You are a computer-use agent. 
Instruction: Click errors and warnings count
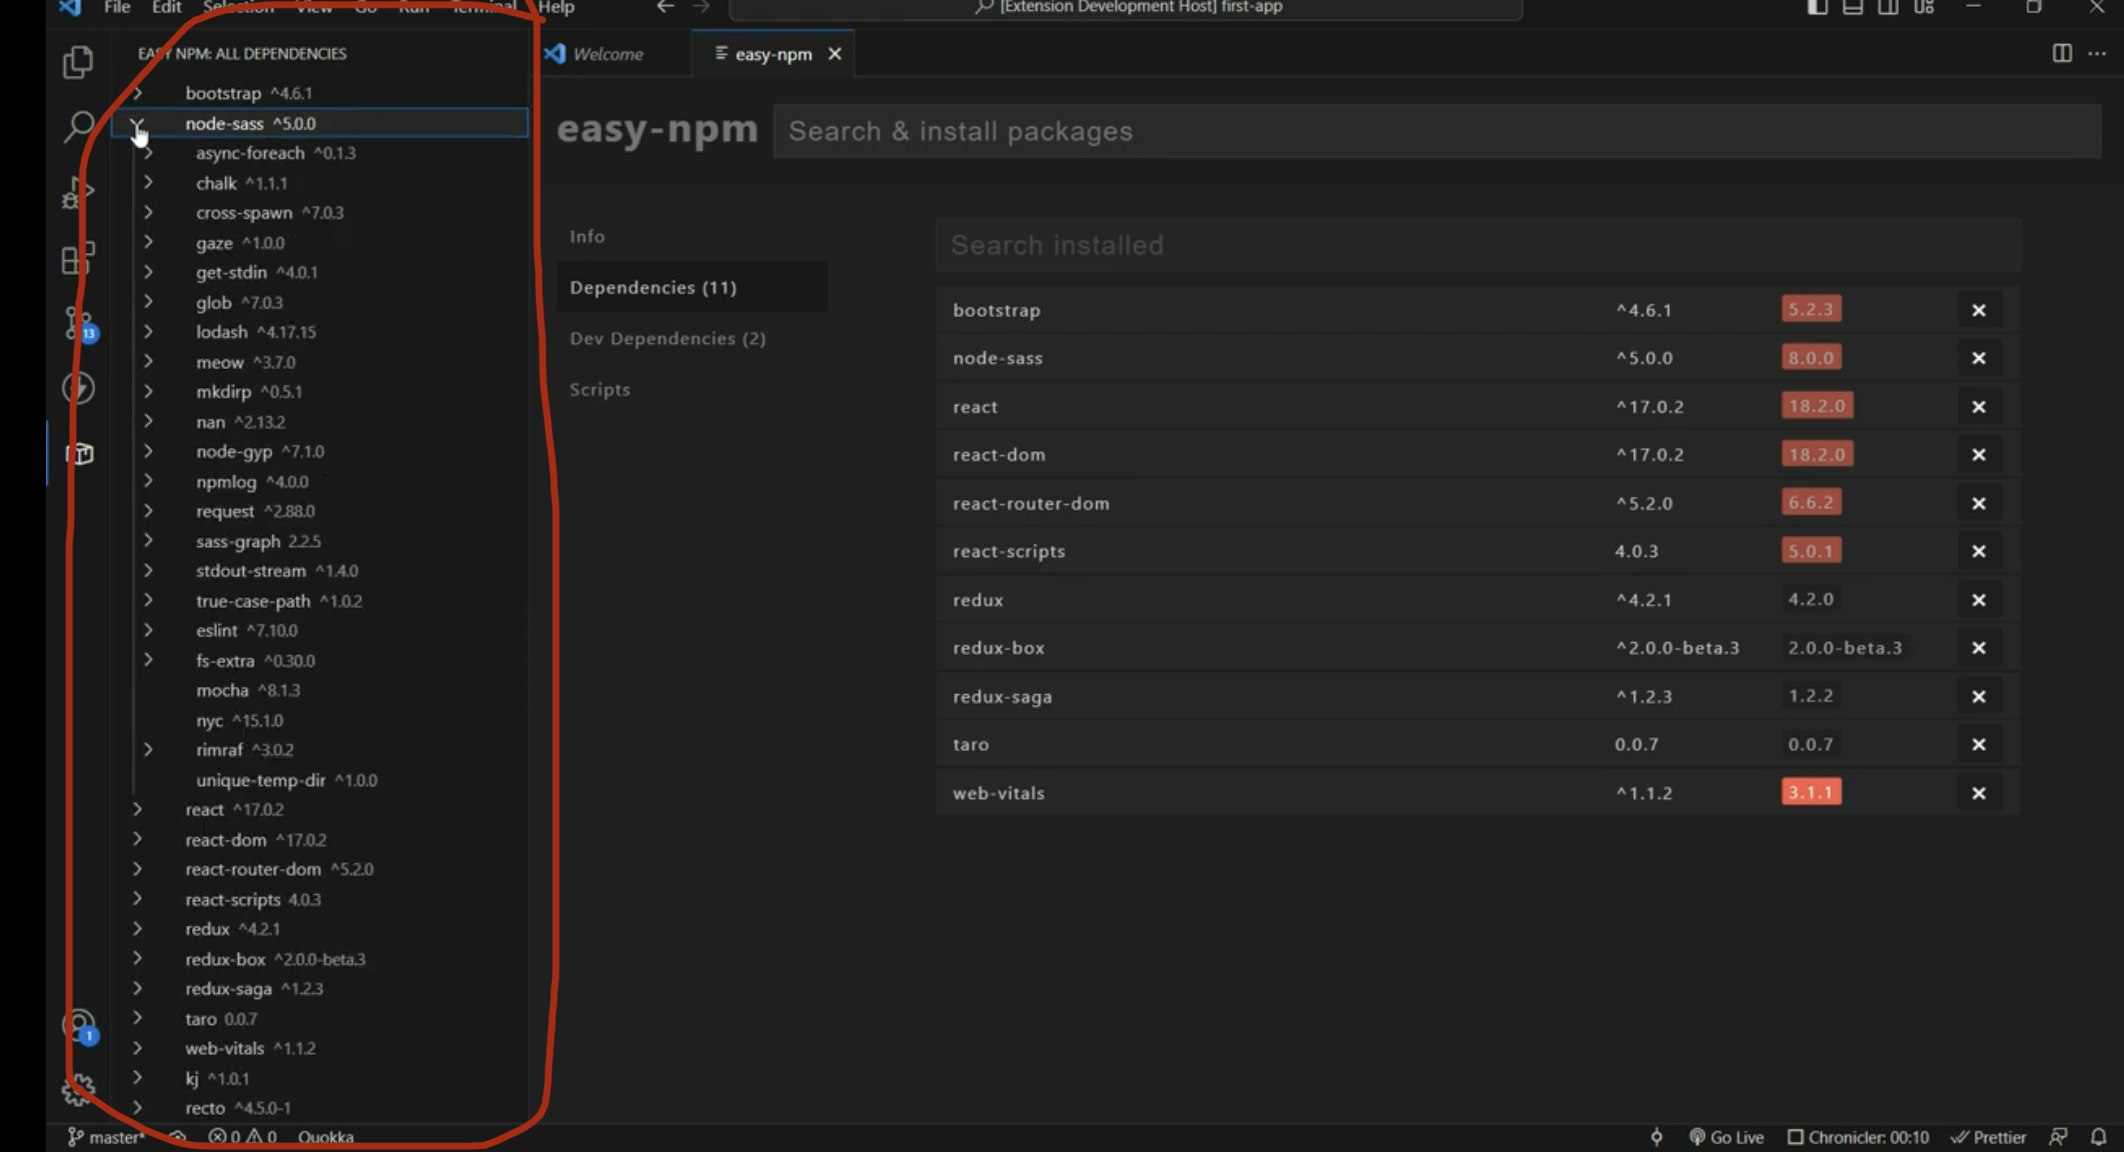tap(242, 1137)
